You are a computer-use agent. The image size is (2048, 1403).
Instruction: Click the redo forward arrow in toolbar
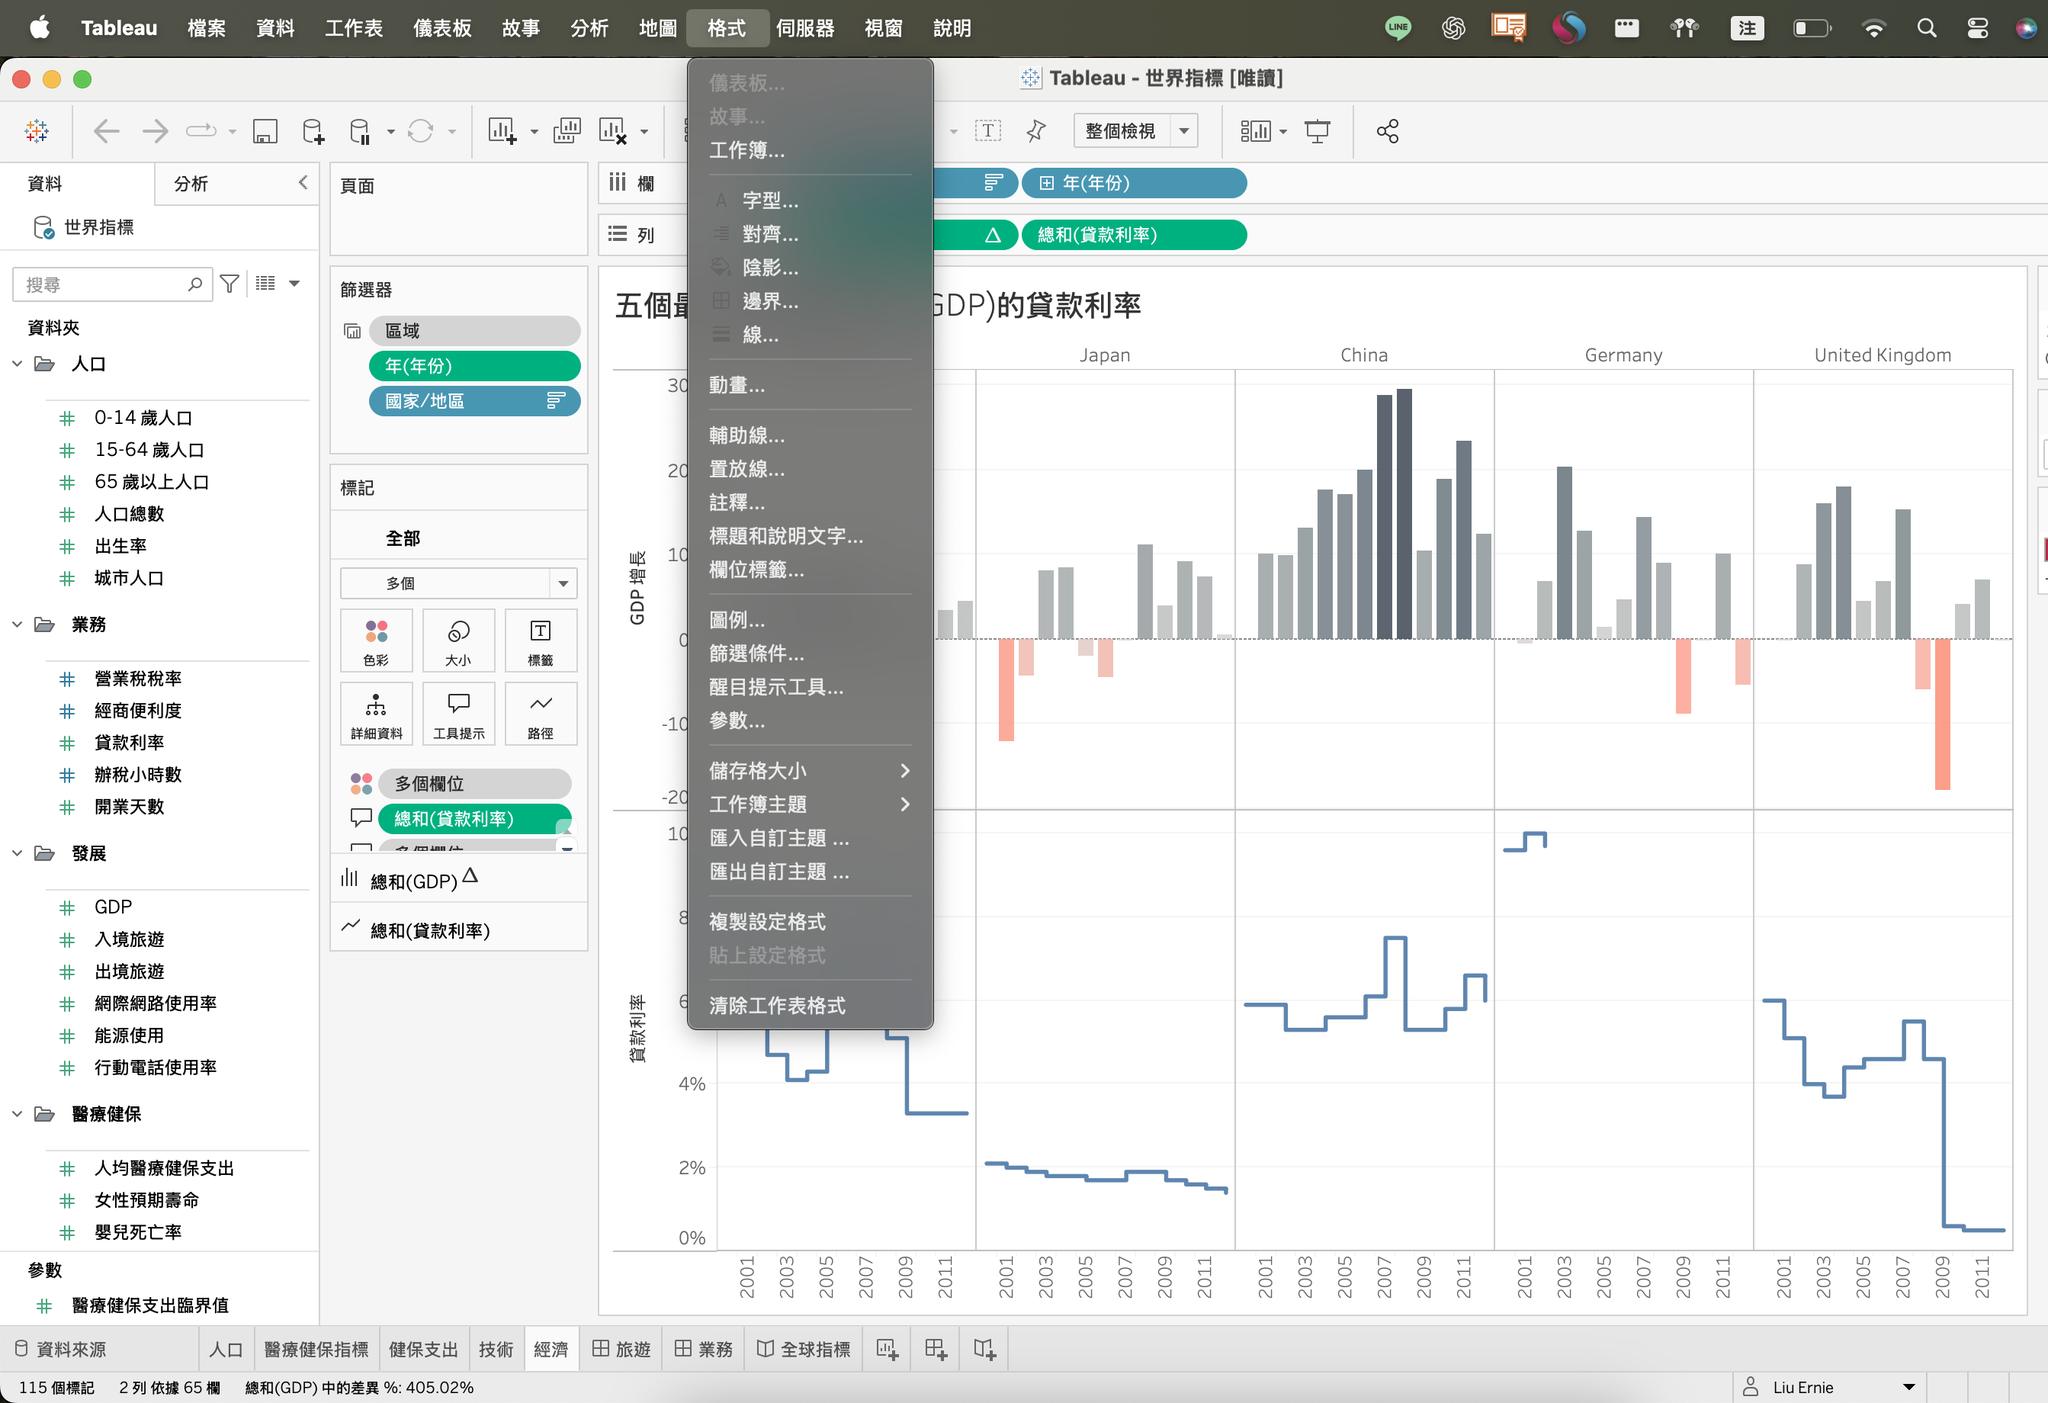tap(155, 131)
